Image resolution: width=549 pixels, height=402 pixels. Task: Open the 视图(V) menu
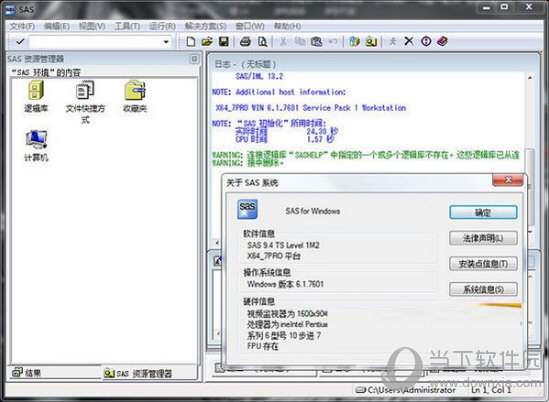tap(92, 26)
